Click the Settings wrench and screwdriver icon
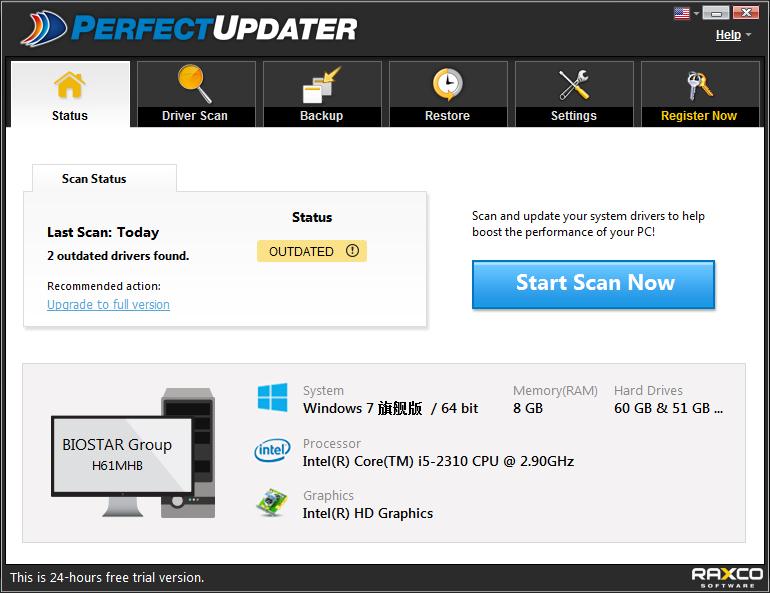 click(x=574, y=84)
